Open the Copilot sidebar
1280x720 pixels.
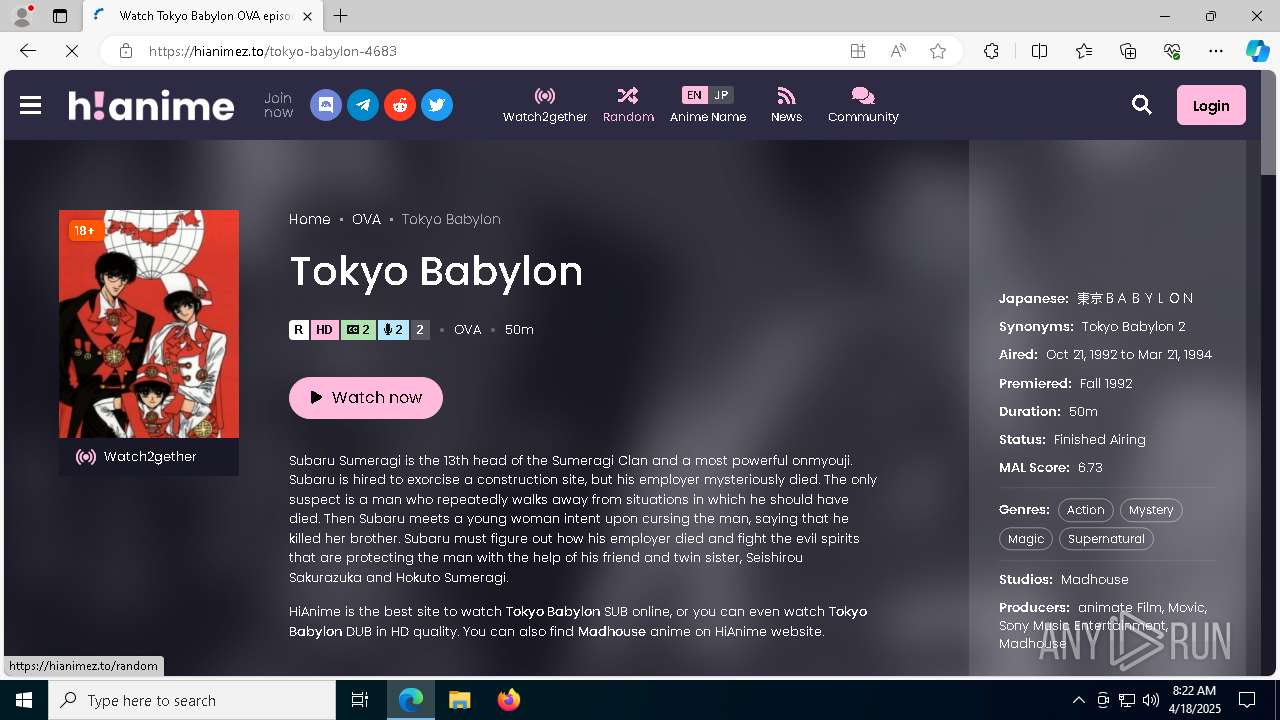pos(1257,51)
